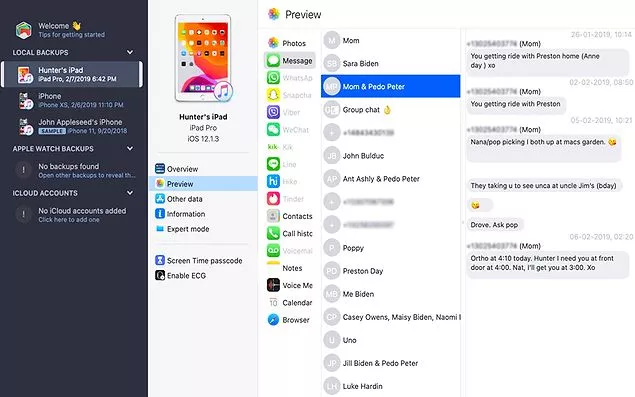
Task: Open the Me Biden conversation
Action: [x=391, y=294]
